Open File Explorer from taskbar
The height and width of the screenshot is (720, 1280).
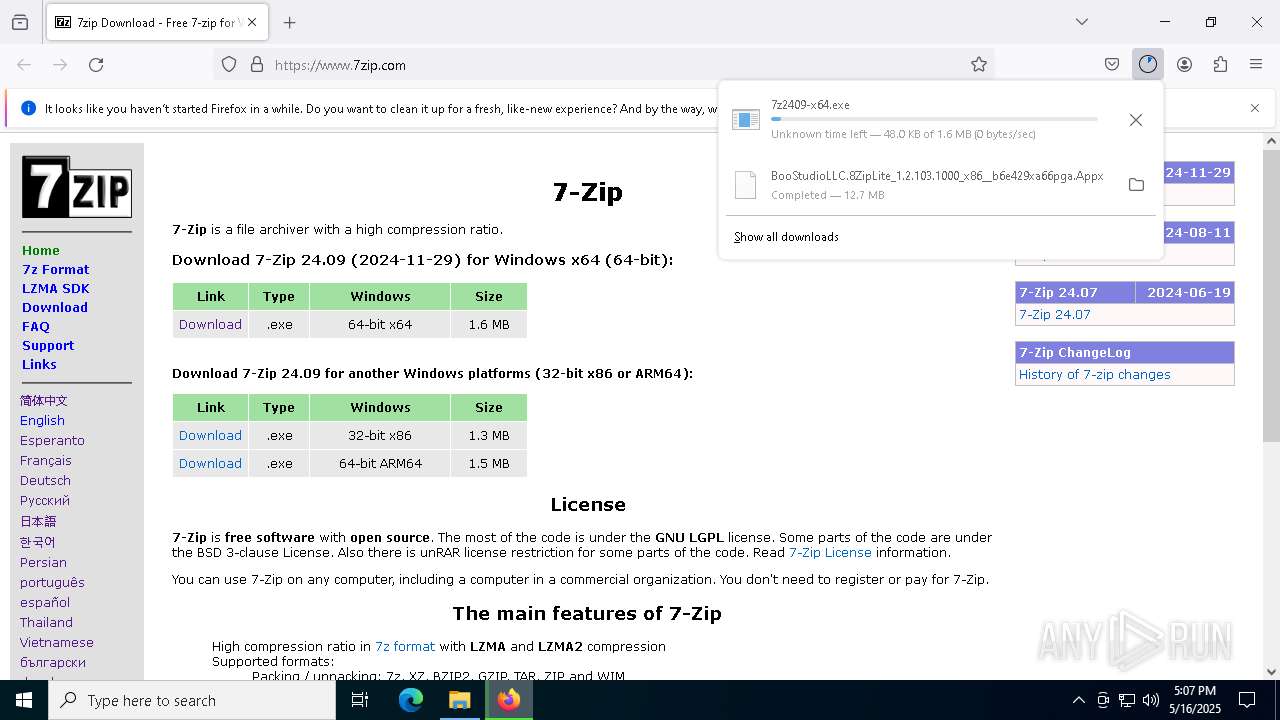point(459,700)
